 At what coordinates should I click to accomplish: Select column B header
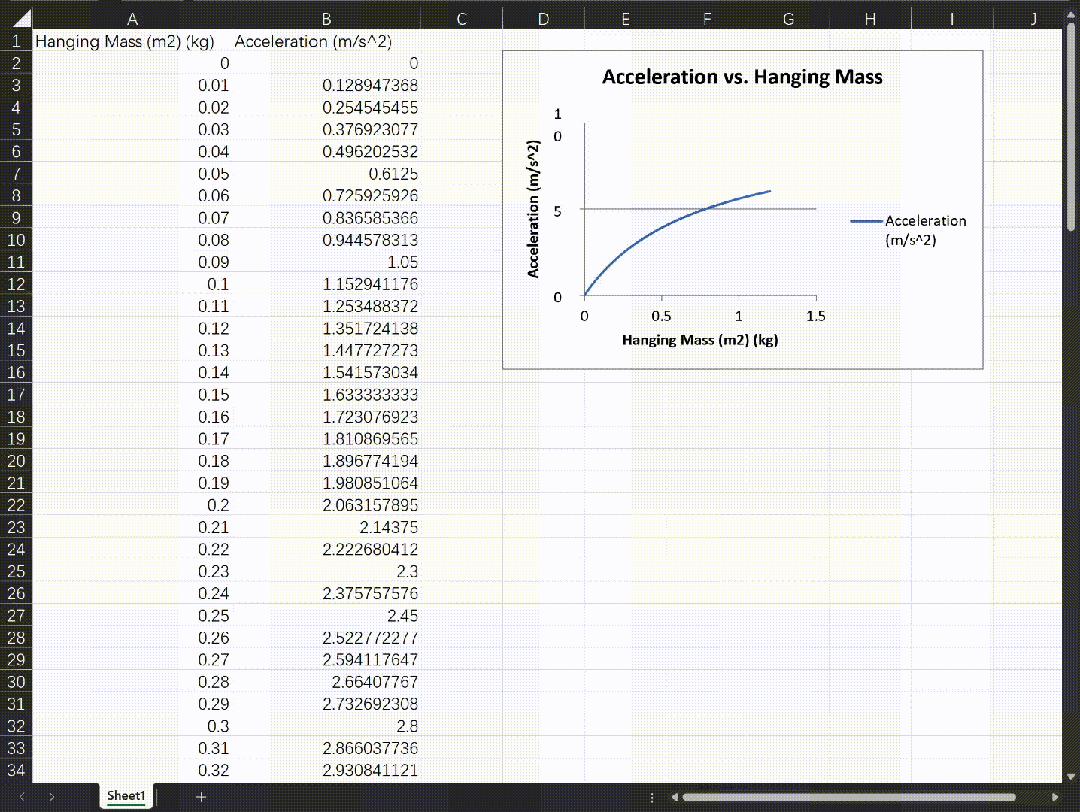pyautogui.click(x=326, y=18)
